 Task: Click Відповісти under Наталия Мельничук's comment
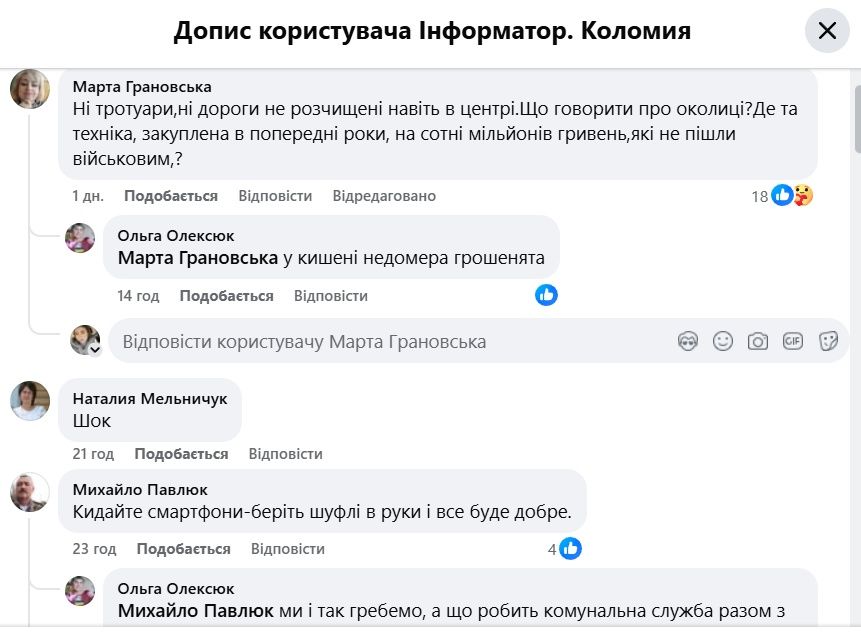[285, 453]
